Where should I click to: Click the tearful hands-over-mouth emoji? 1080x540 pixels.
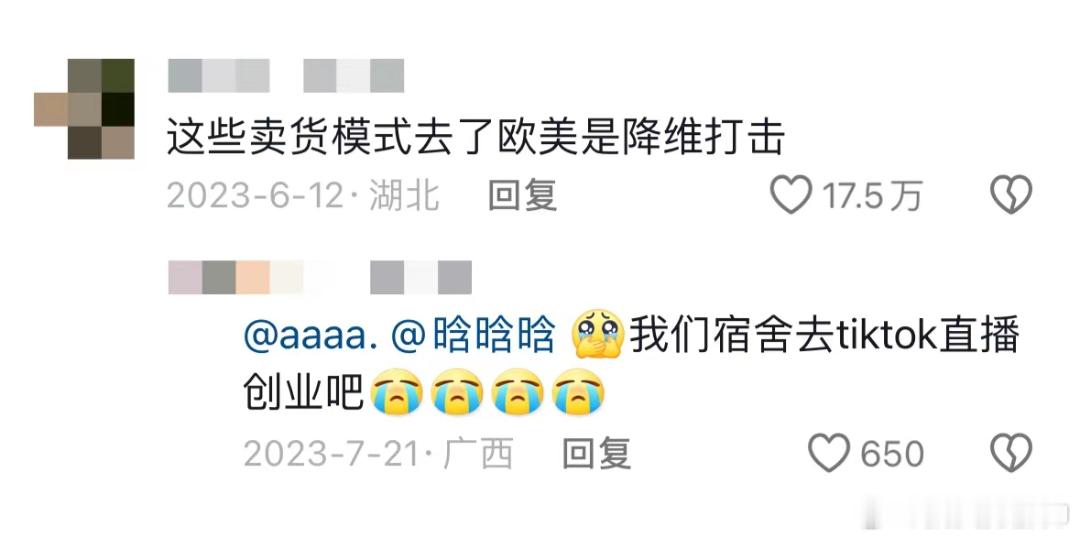tap(598, 334)
